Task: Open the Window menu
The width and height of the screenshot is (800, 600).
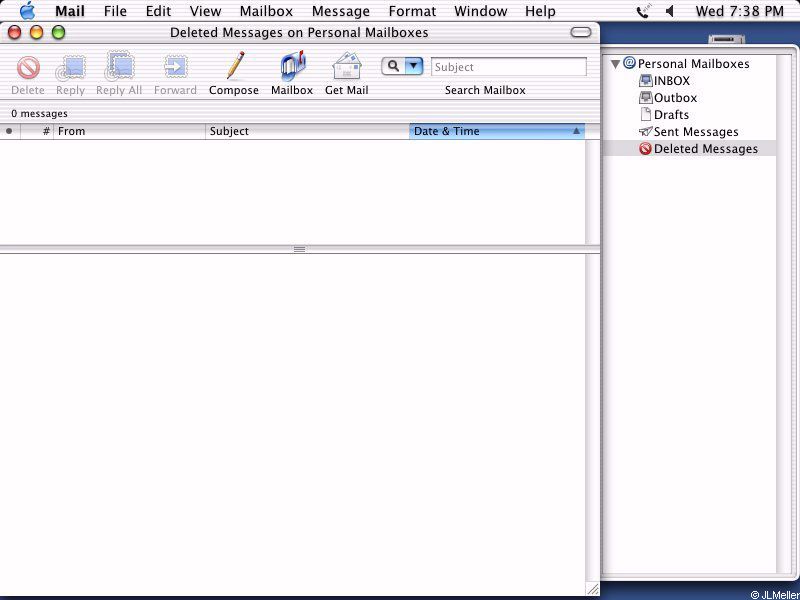Action: [481, 11]
